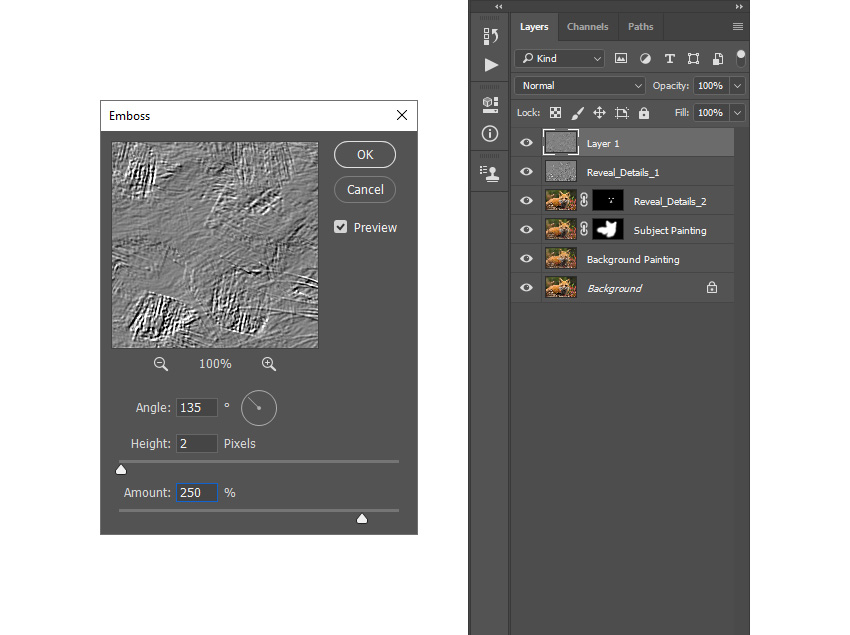Image resolution: width=850 pixels, height=635 pixels.
Task: Click the pixel layer filter icon
Action: point(621,59)
